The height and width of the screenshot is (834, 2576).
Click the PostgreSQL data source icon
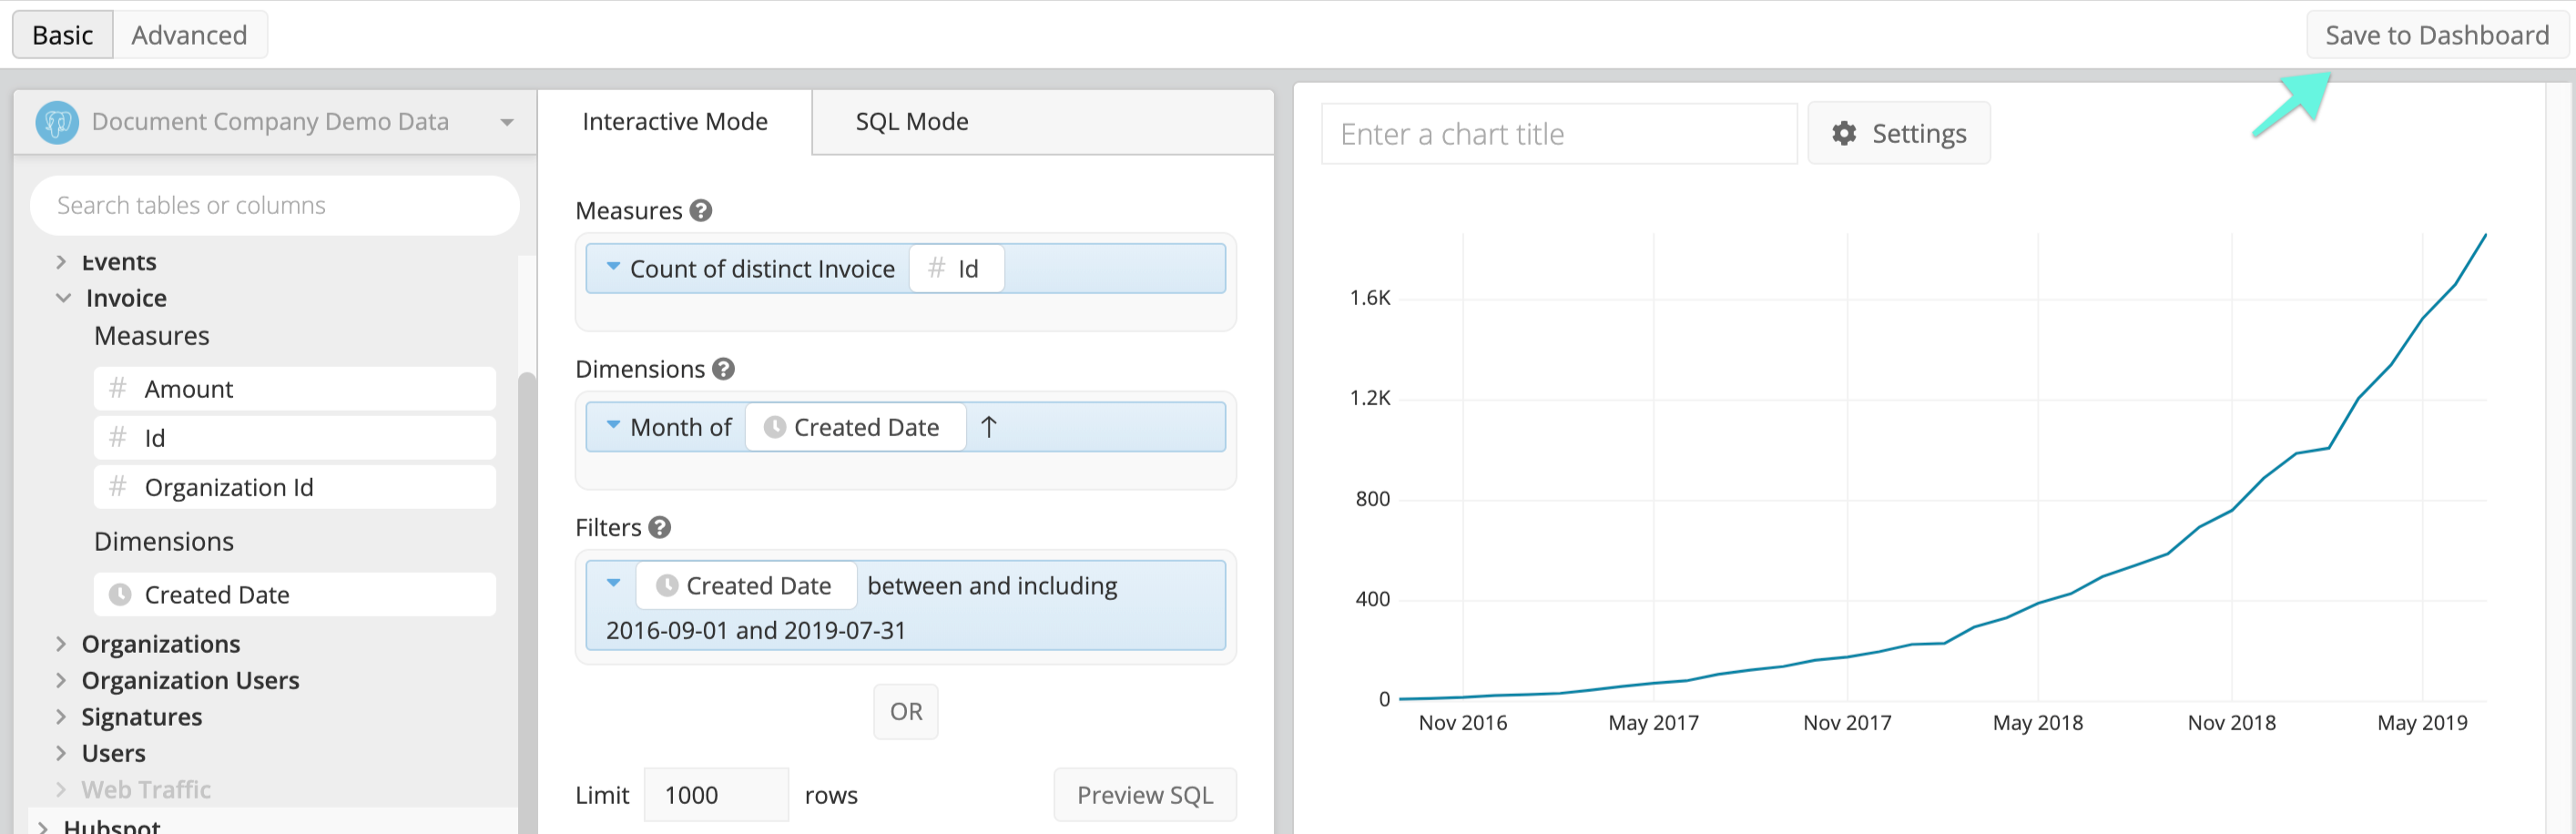point(57,122)
